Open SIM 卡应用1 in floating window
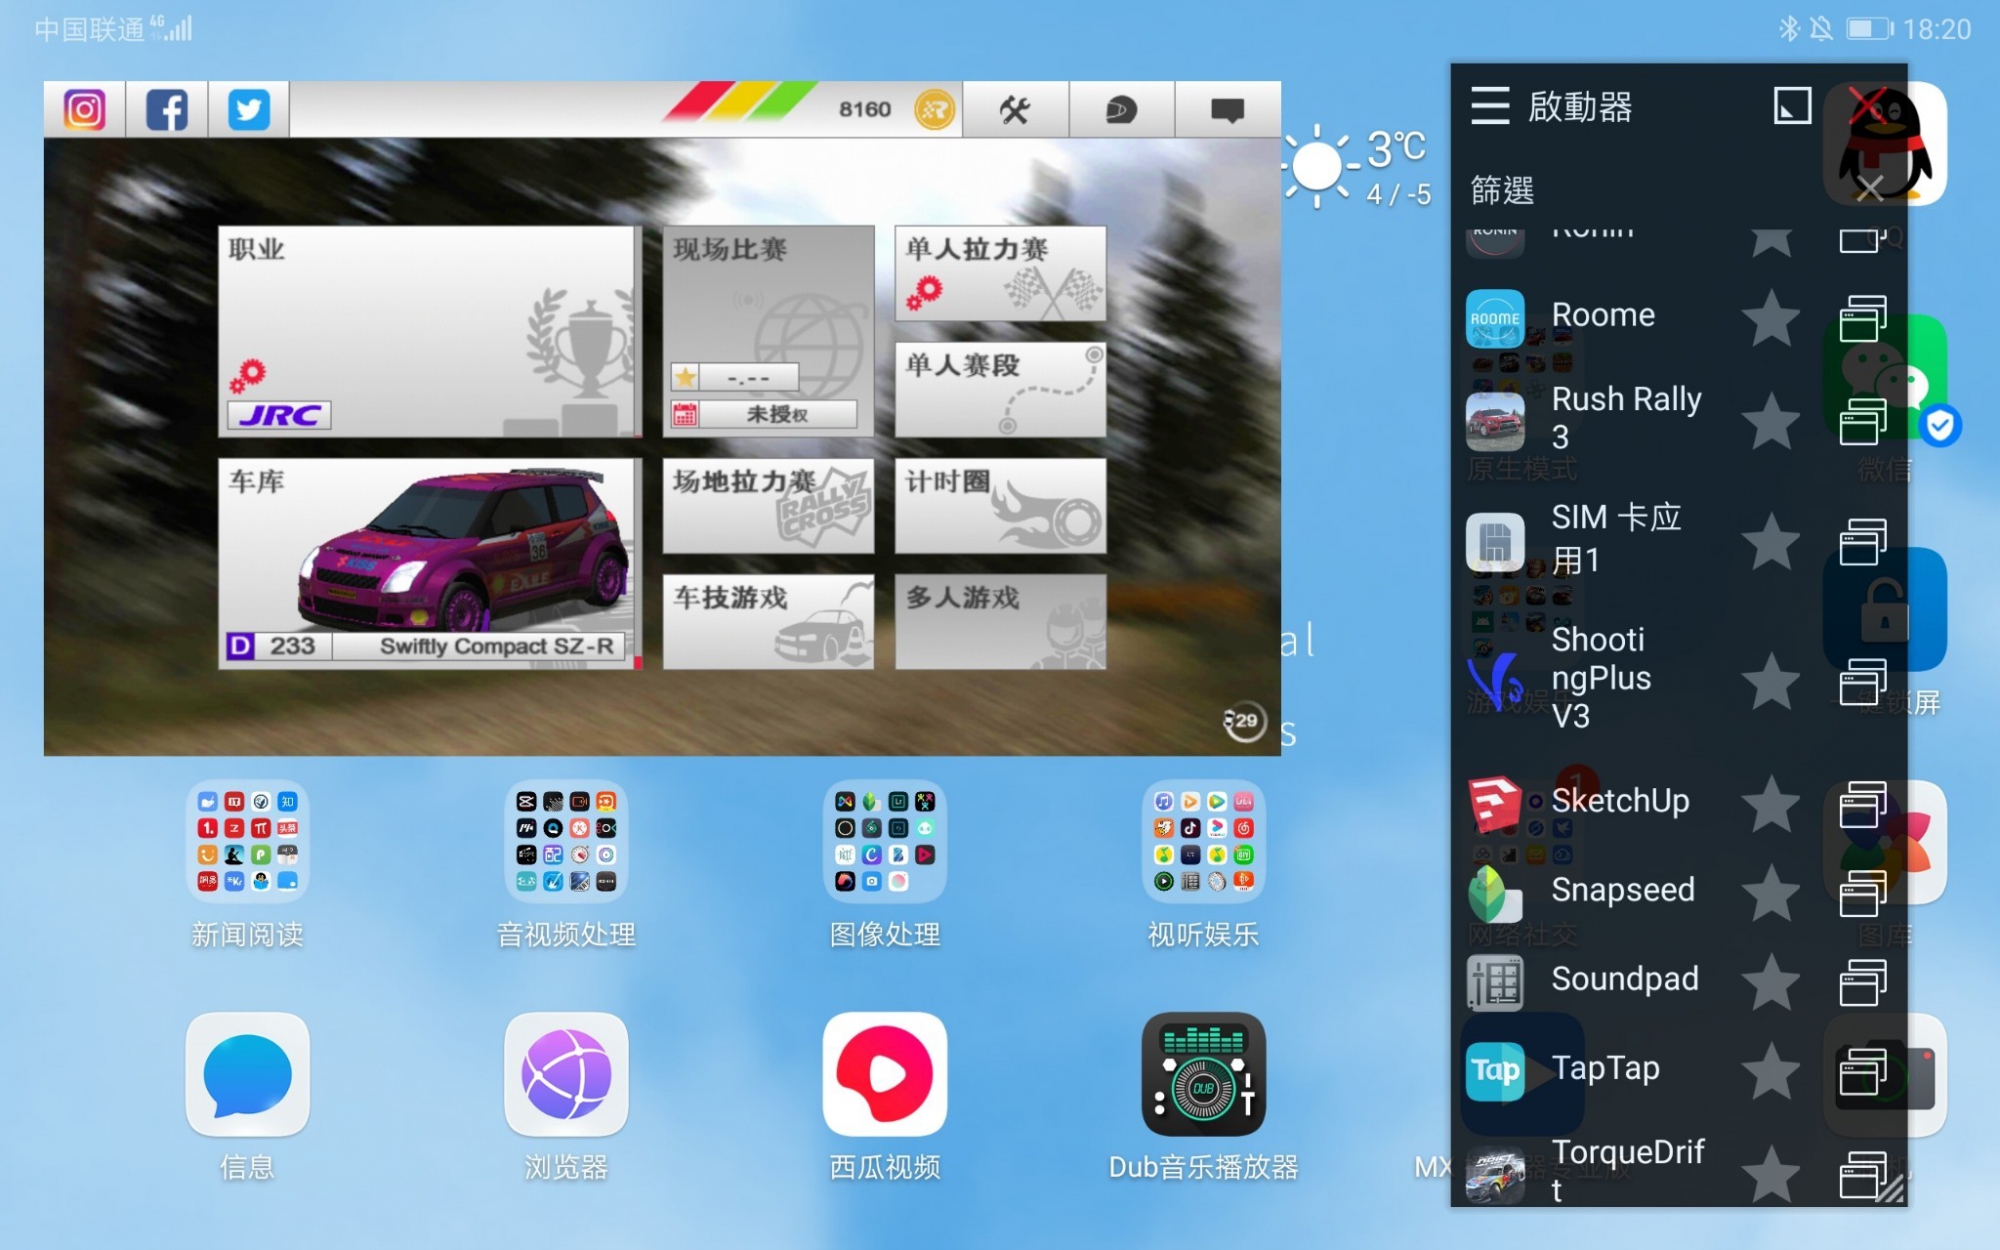 point(1863,541)
